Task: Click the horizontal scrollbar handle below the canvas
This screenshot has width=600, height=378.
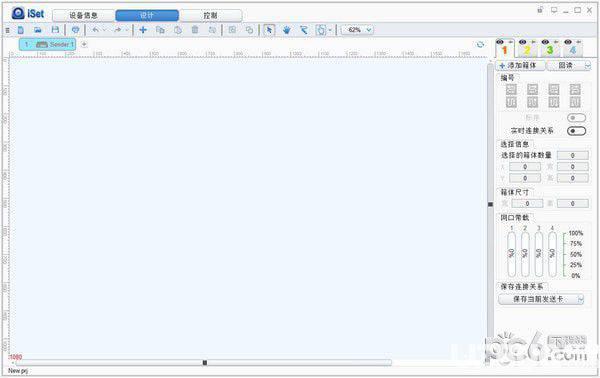Action: pos(205,362)
